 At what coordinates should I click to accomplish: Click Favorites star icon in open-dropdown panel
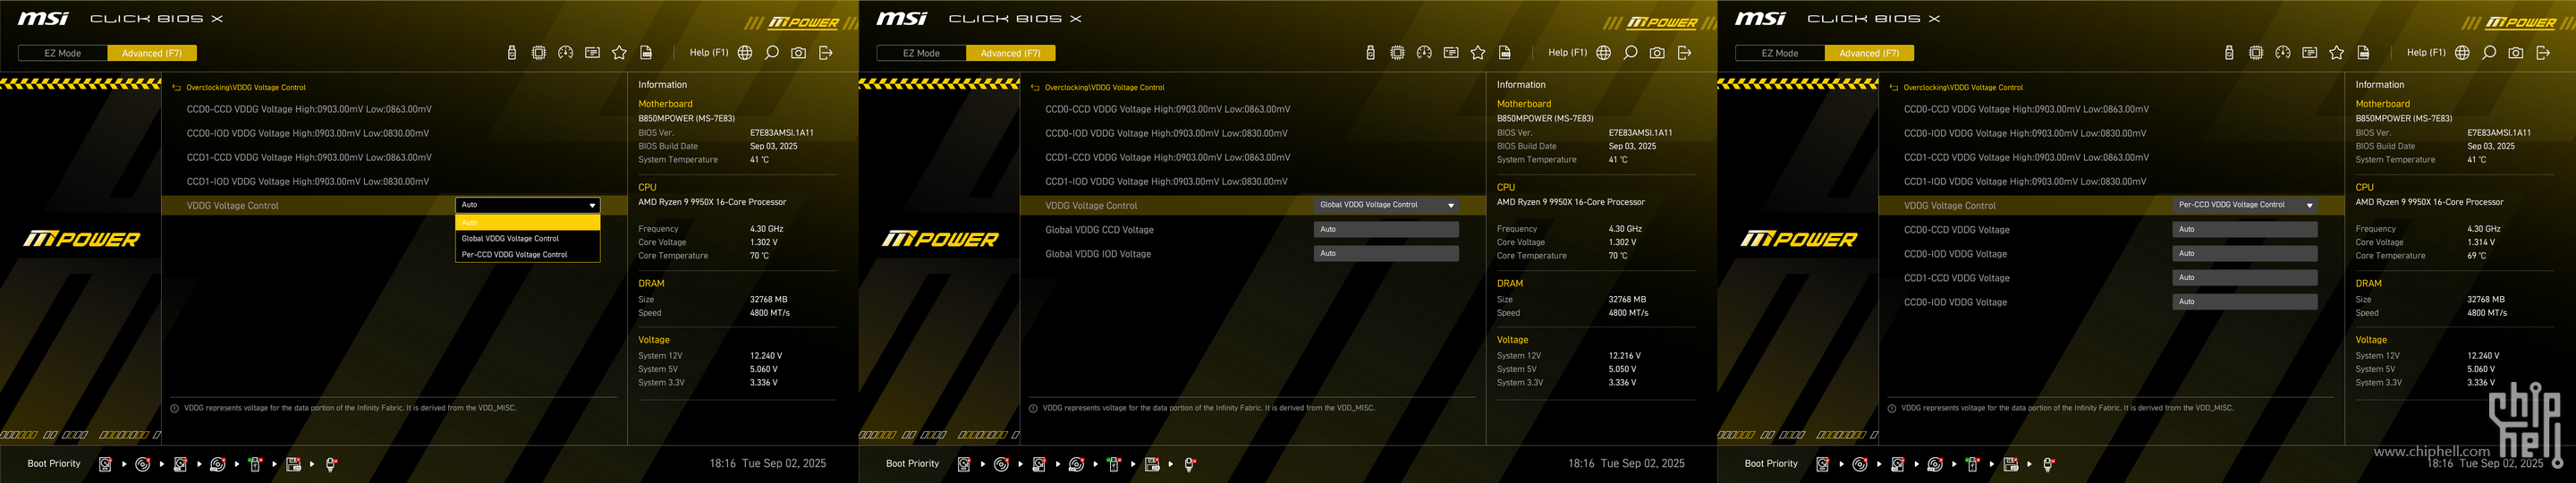tap(619, 53)
